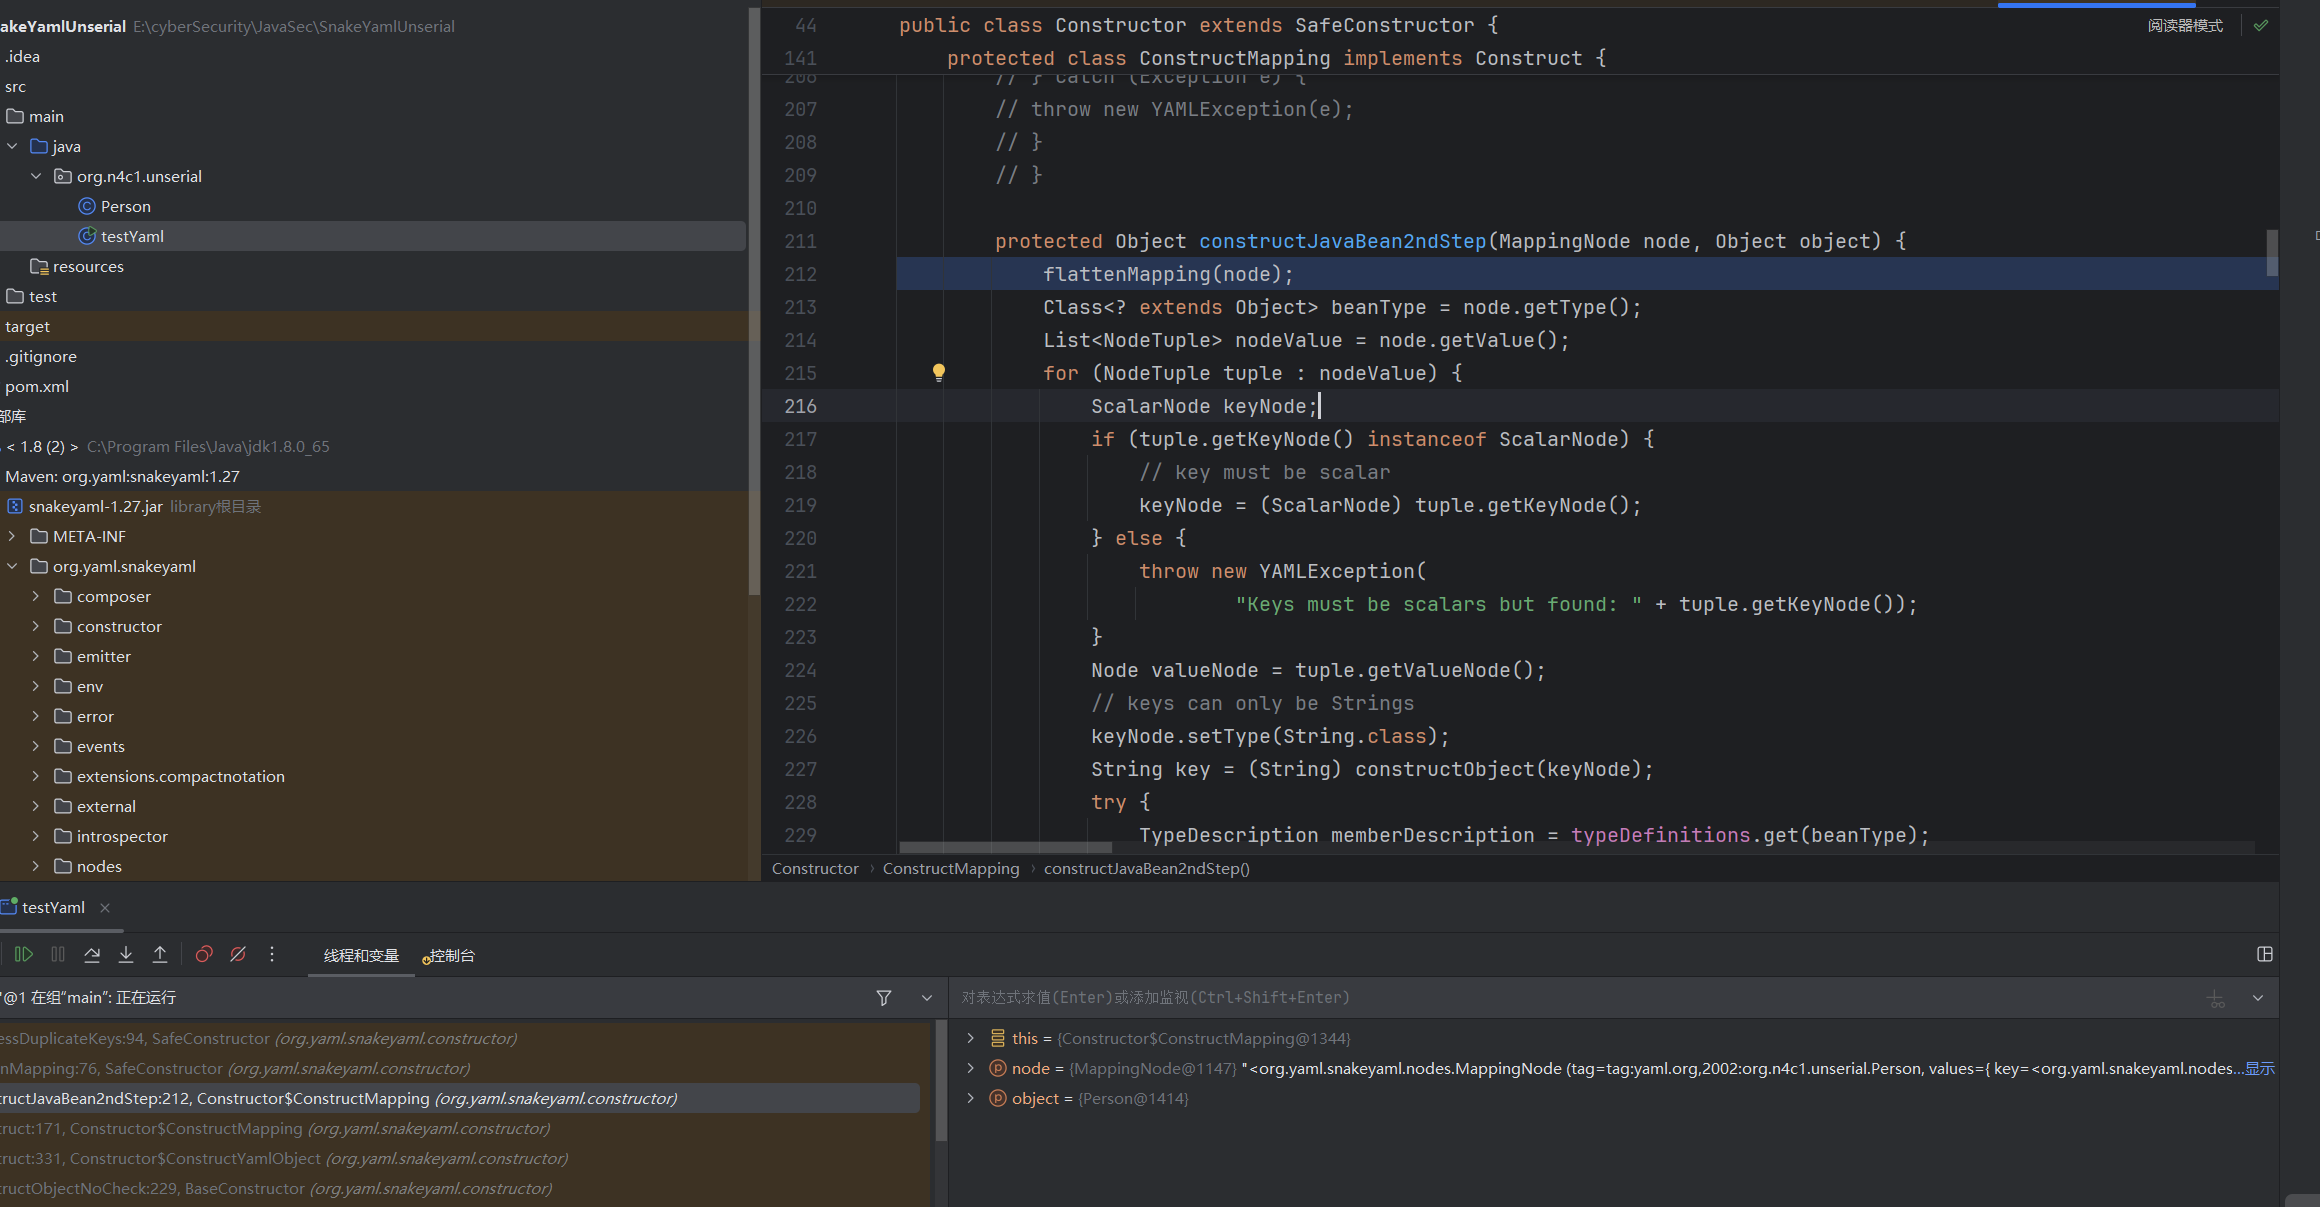Expand the 'node' variable in debugger

click(970, 1068)
